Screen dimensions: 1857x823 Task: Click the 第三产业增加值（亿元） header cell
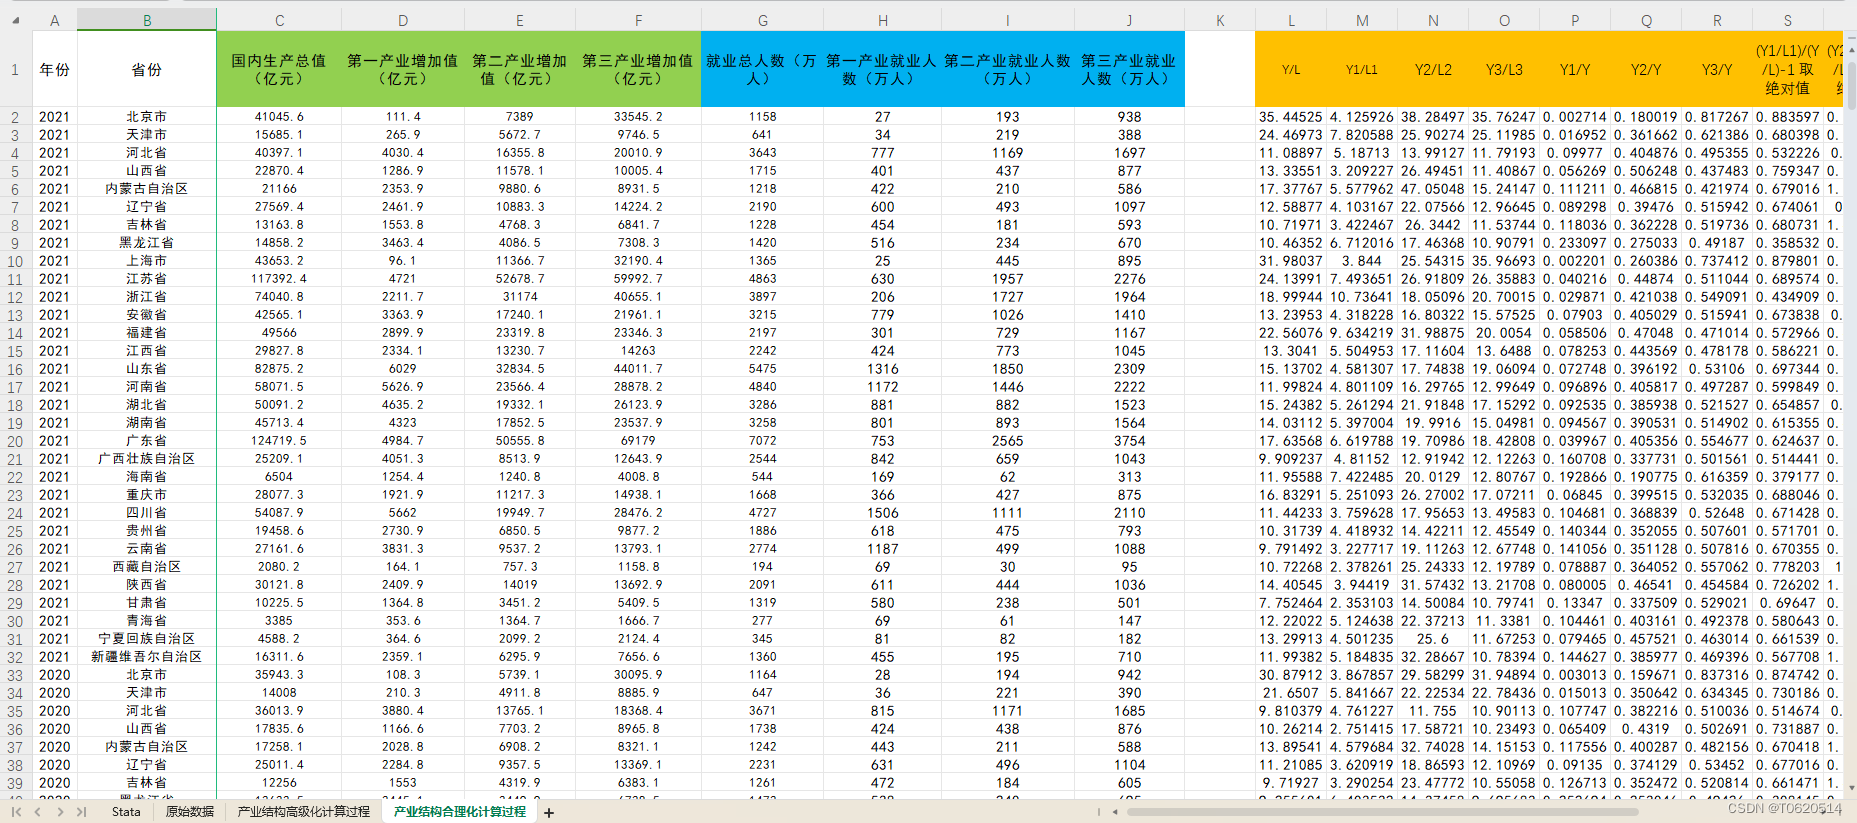[x=638, y=69]
